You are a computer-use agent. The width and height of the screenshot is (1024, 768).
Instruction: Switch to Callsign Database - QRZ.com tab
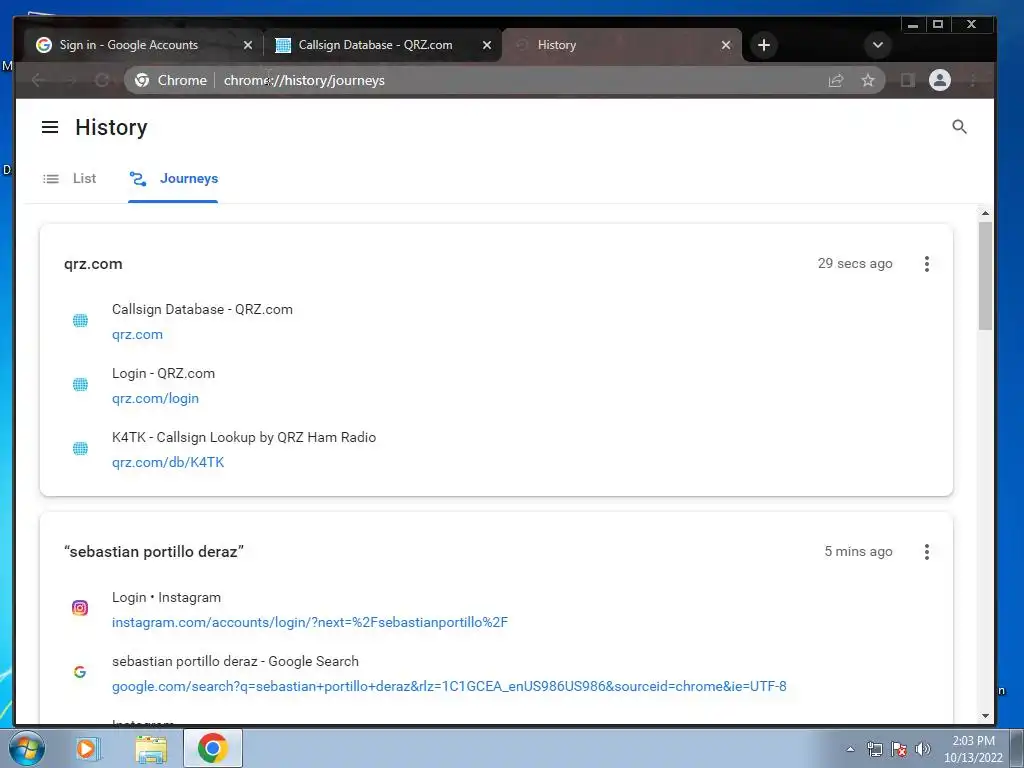coord(383,45)
